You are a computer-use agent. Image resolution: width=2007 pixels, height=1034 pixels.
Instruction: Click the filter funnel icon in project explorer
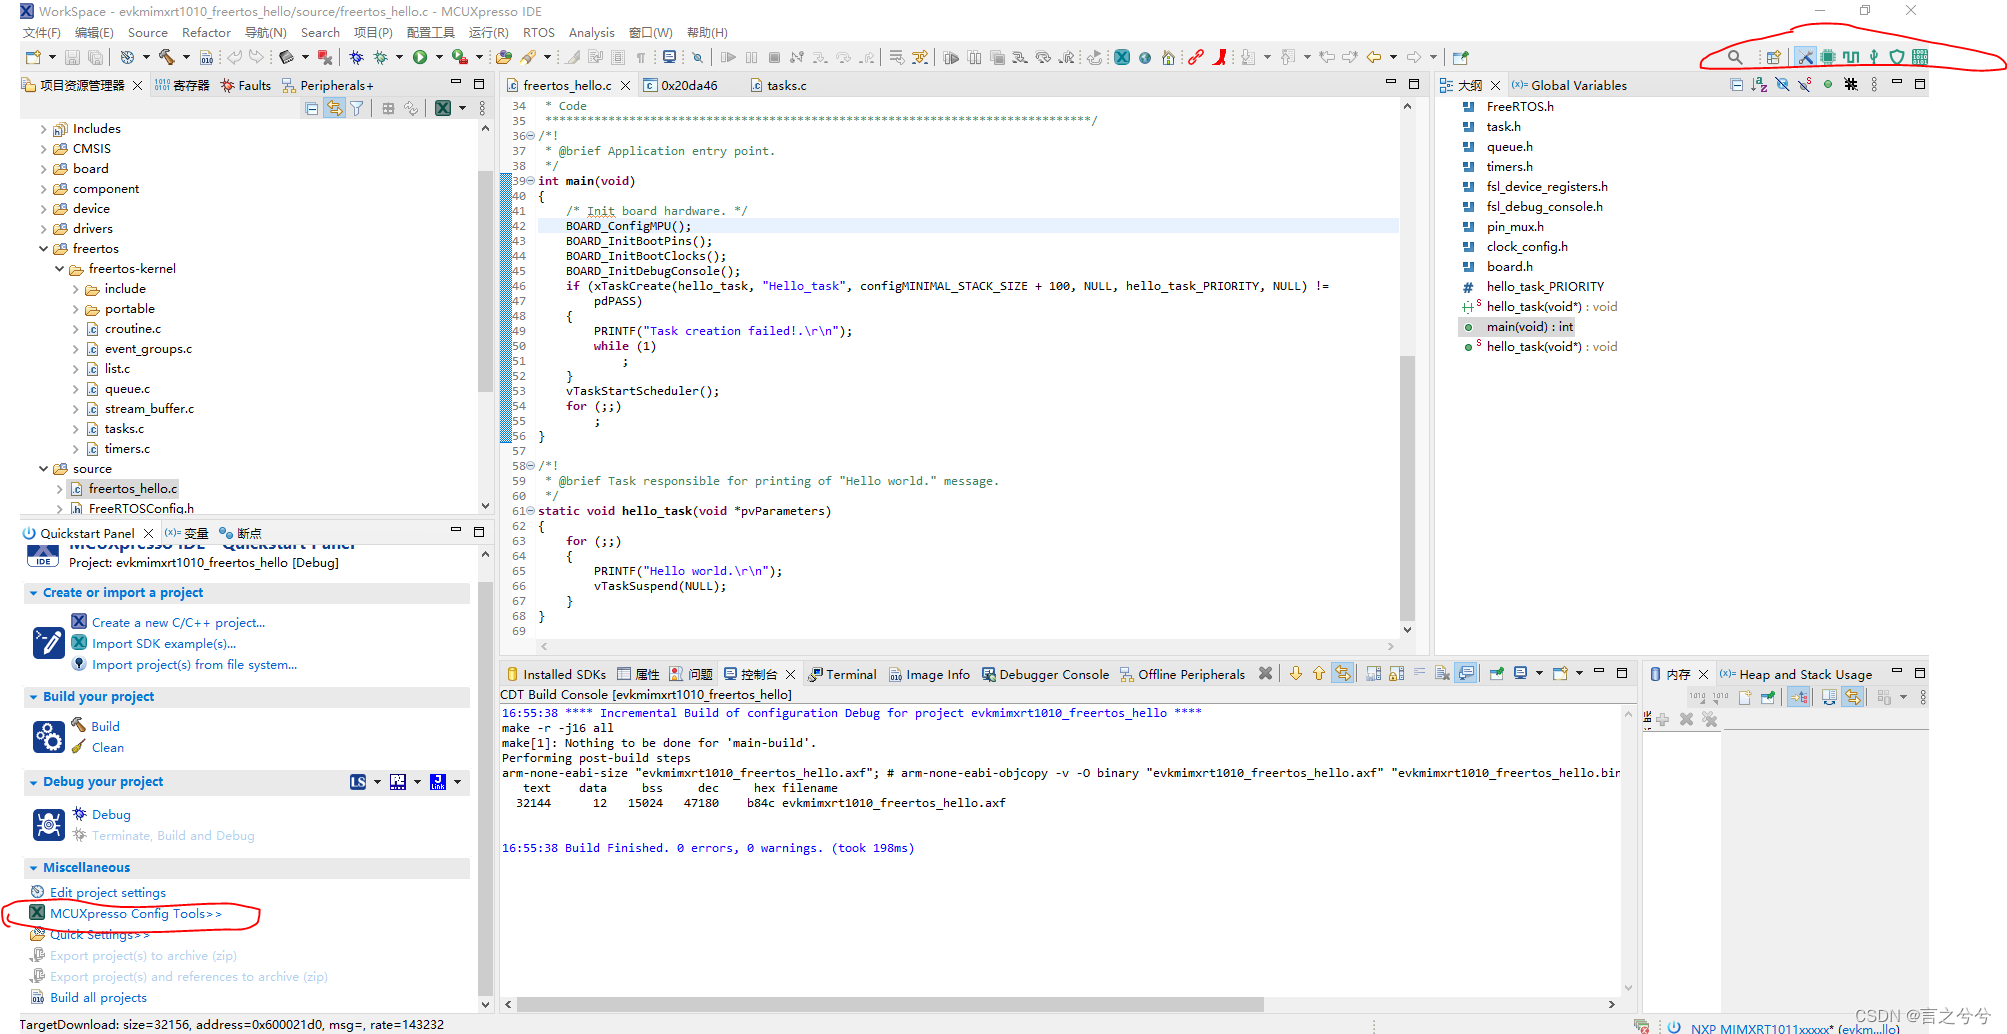point(357,108)
